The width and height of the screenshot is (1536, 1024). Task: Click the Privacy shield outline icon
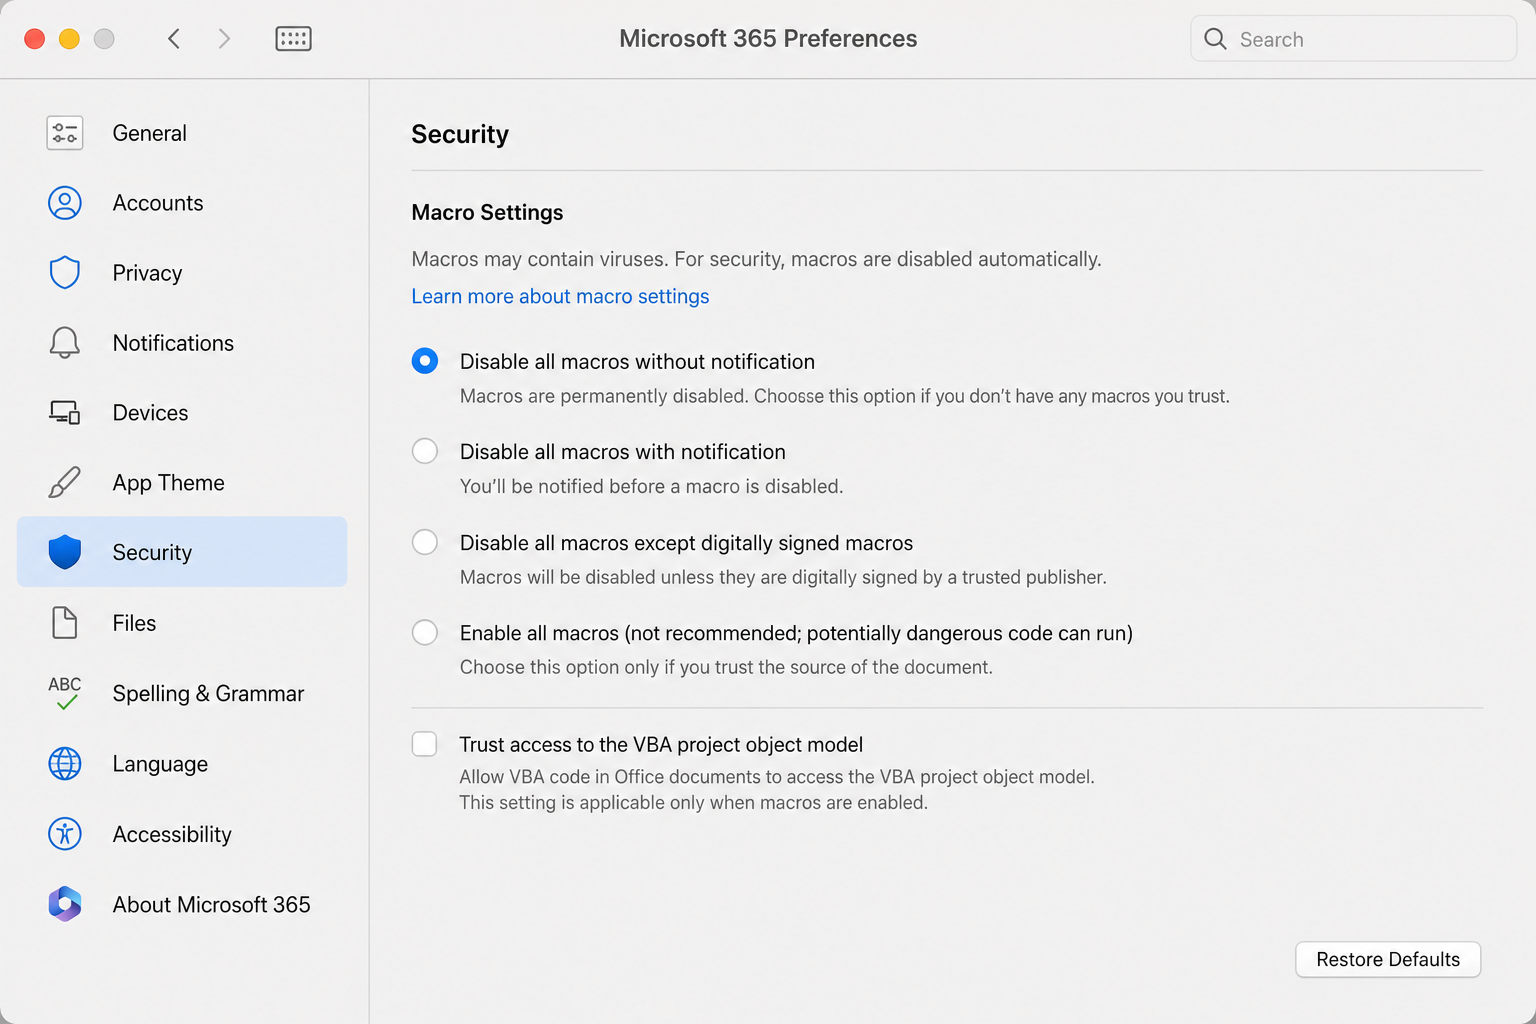(65, 272)
